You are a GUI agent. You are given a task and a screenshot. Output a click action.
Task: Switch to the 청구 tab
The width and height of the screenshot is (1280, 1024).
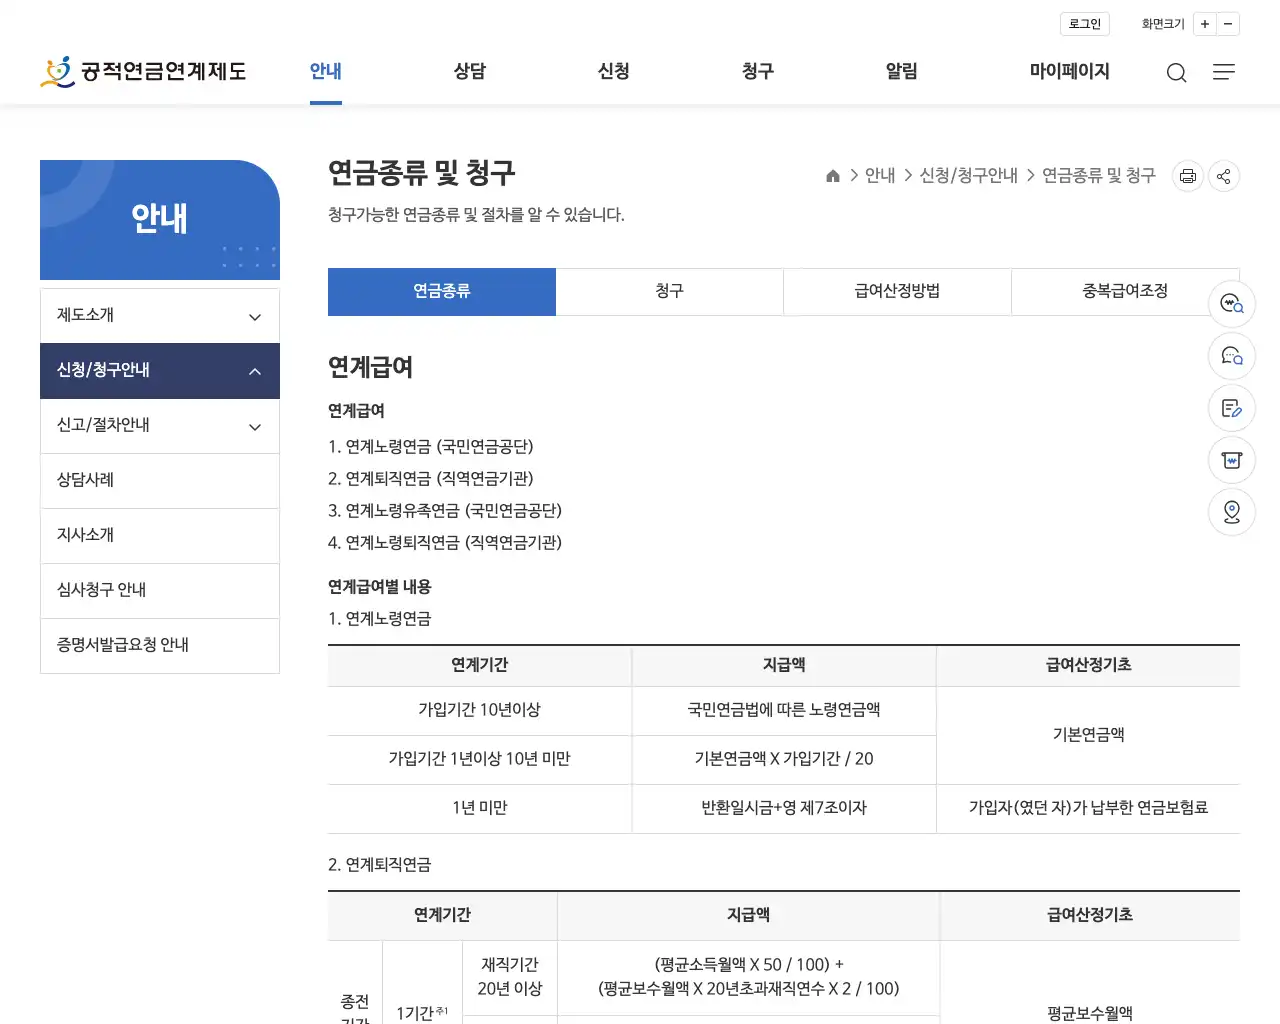[x=669, y=291]
